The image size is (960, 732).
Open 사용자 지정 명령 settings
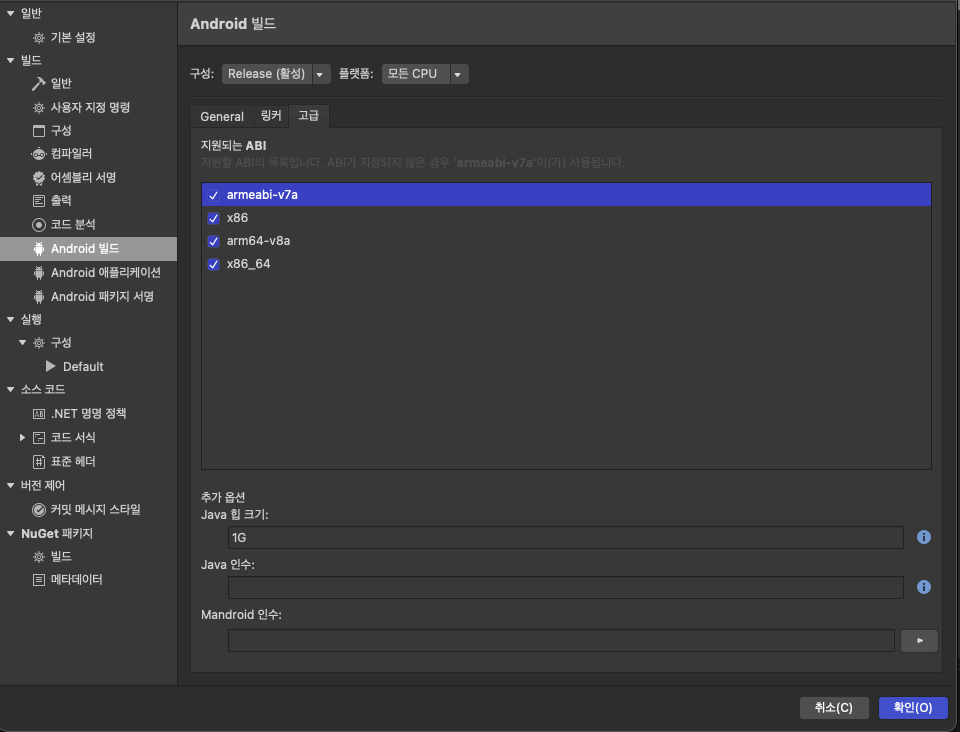(90, 108)
